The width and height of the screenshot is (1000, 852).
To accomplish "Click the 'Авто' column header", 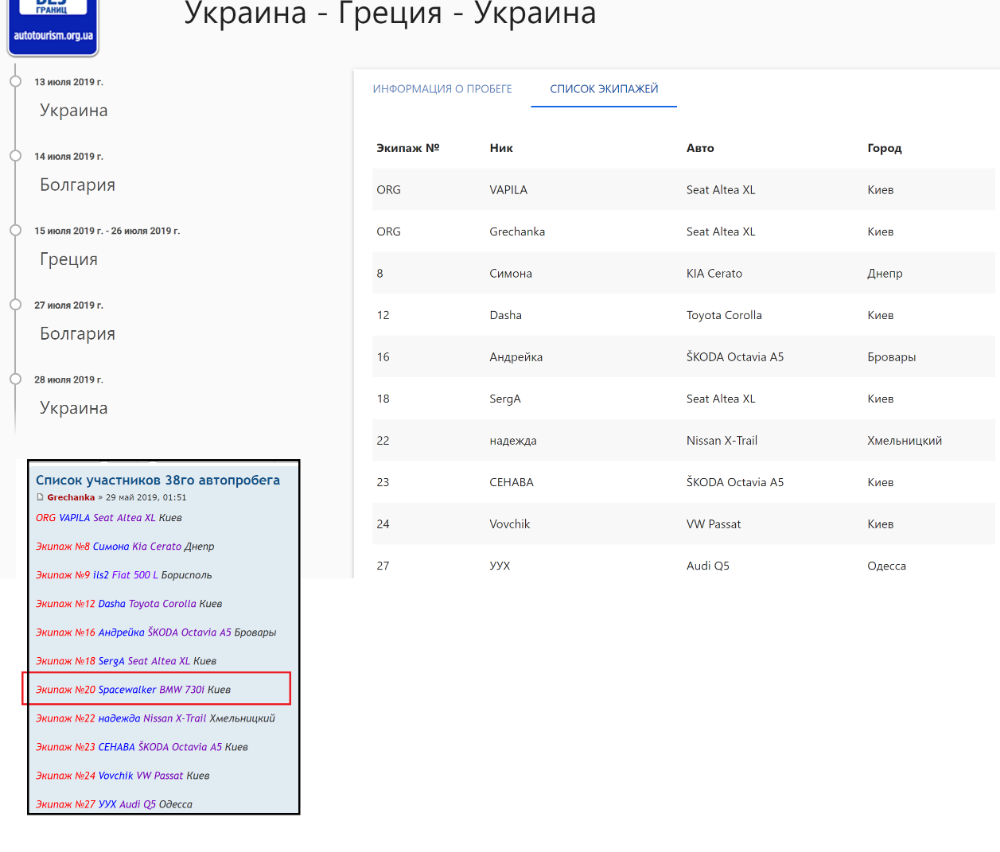I will click(x=700, y=148).
